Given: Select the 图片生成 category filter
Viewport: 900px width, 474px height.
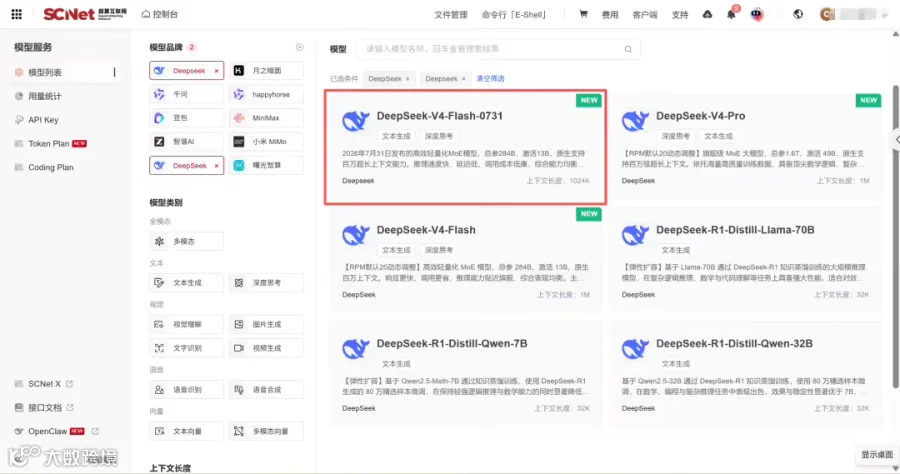Looking at the screenshot, I should (x=266, y=324).
